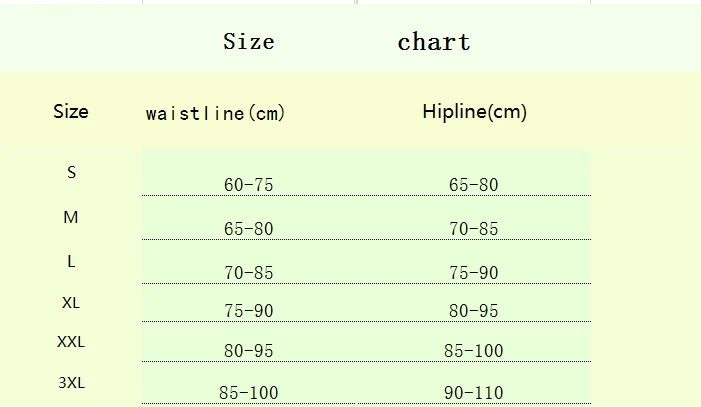Select hipline value 85-100 for XXL

(x=473, y=351)
